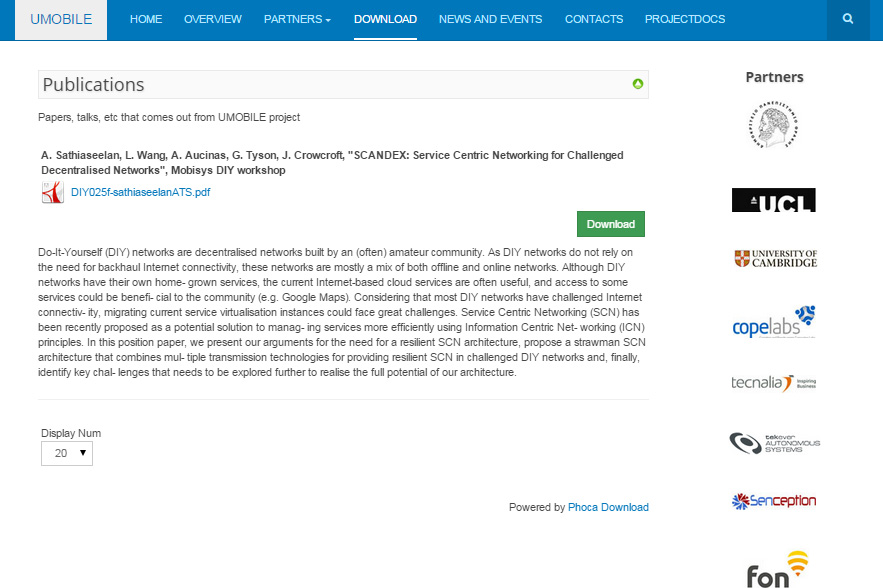Image resolution: width=883 pixels, height=588 pixels.
Task: Open the DIY025f-sathiaseelanATS.pdf link
Action: (140, 192)
